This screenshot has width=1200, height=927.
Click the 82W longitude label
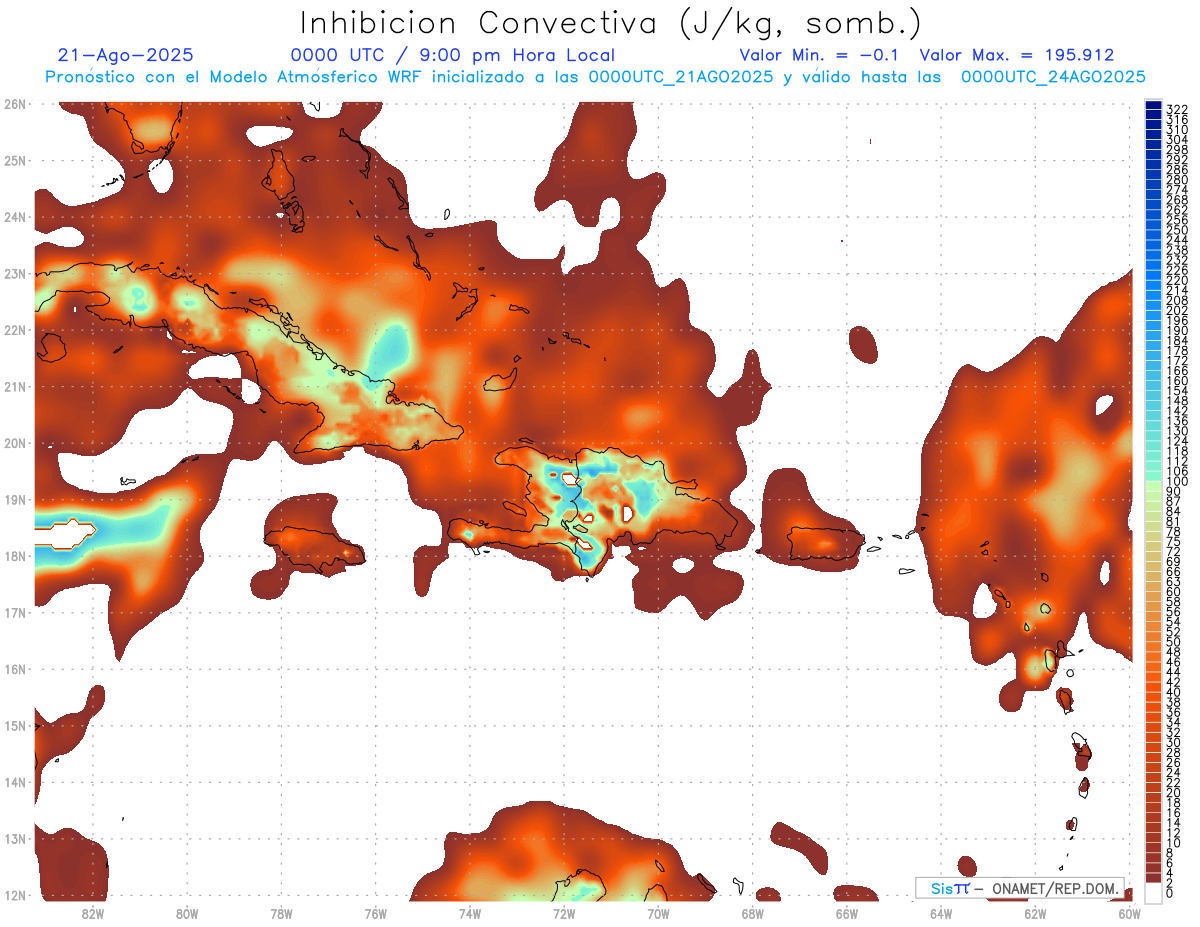(92, 913)
